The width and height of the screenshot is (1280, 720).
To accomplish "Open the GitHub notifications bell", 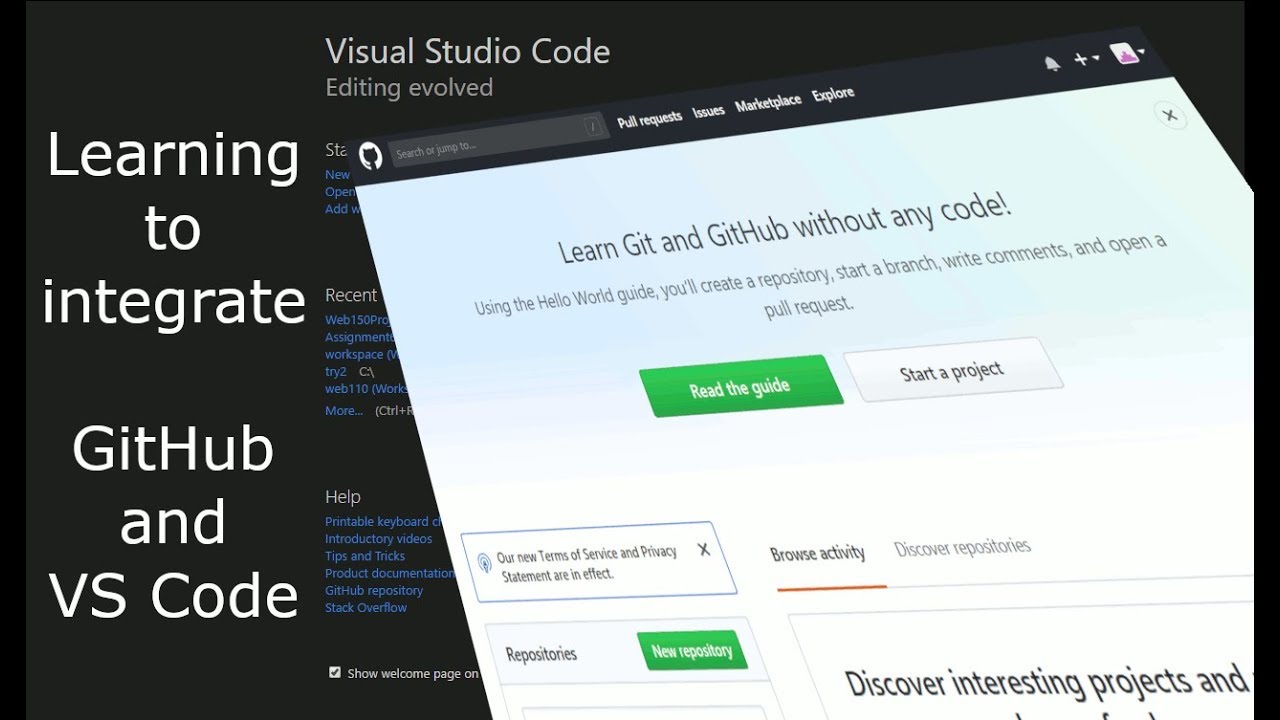I will [x=1052, y=64].
